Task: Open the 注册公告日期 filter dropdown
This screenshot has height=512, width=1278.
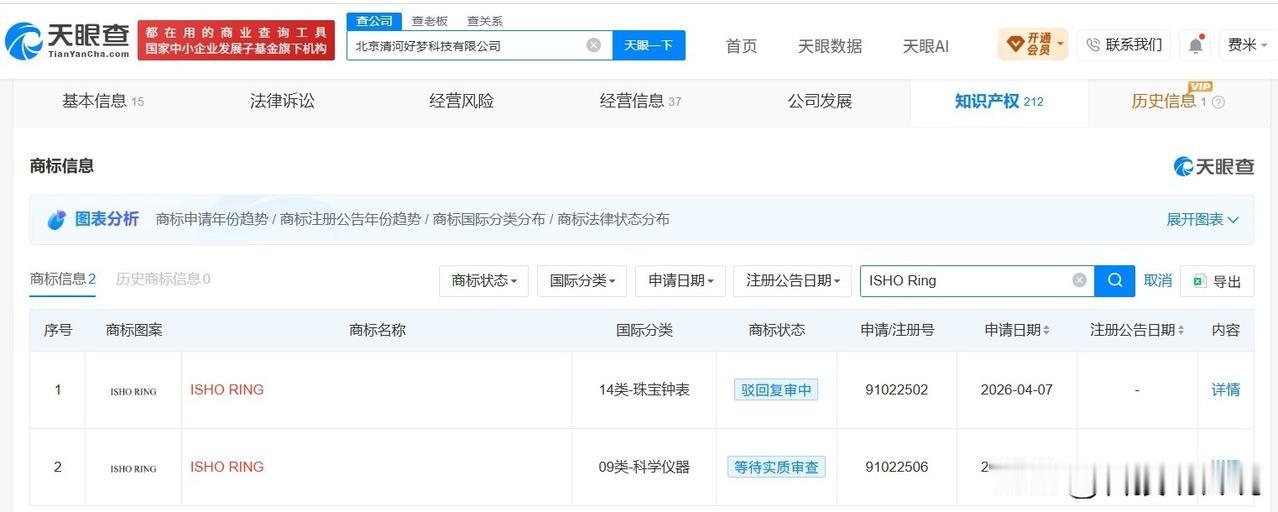Action: click(x=792, y=281)
